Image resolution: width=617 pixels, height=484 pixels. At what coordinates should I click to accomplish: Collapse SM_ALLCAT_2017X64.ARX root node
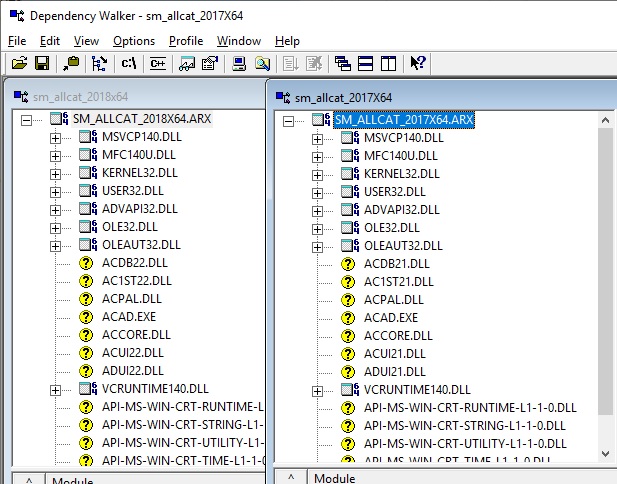tap(288, 121)
